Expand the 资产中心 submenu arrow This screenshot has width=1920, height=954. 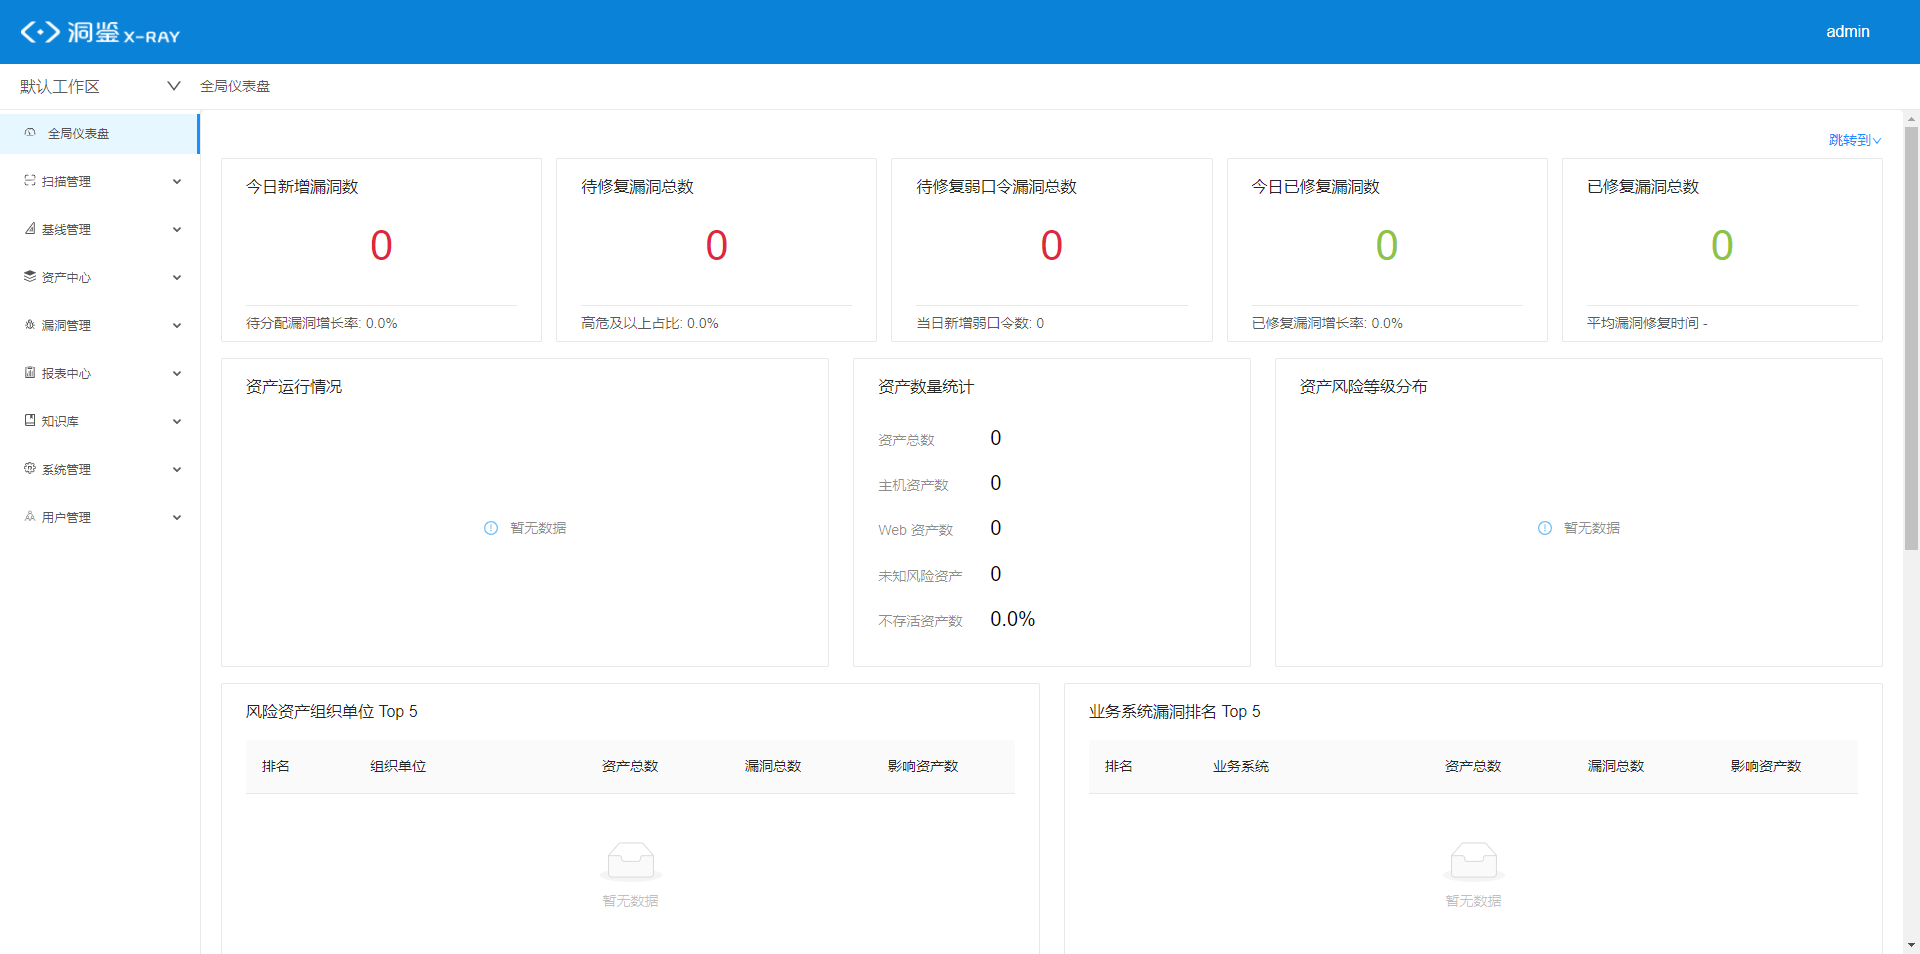click(177, 278)
